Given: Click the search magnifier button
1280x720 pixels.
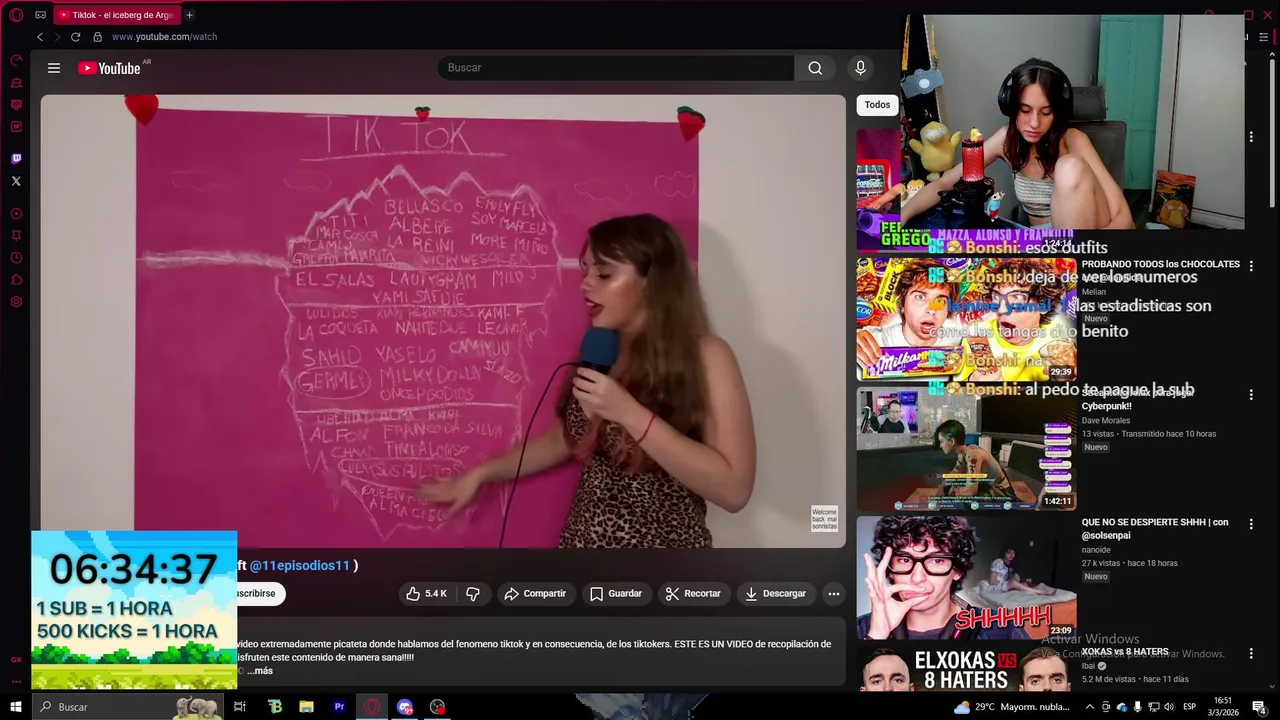Looking at the screenshot, I should 815,68.
